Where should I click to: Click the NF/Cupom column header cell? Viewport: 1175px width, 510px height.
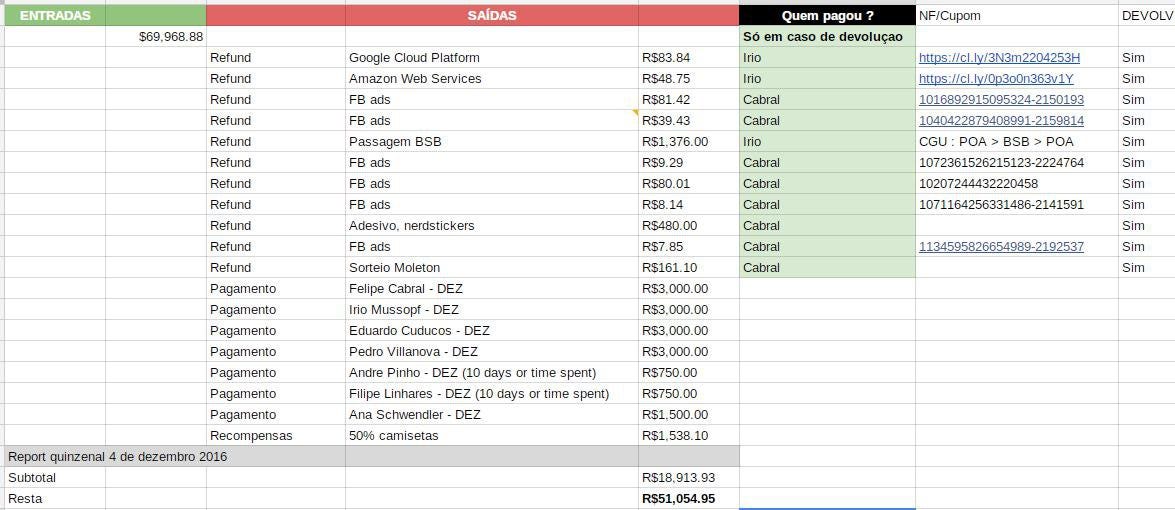point(1016,15)
